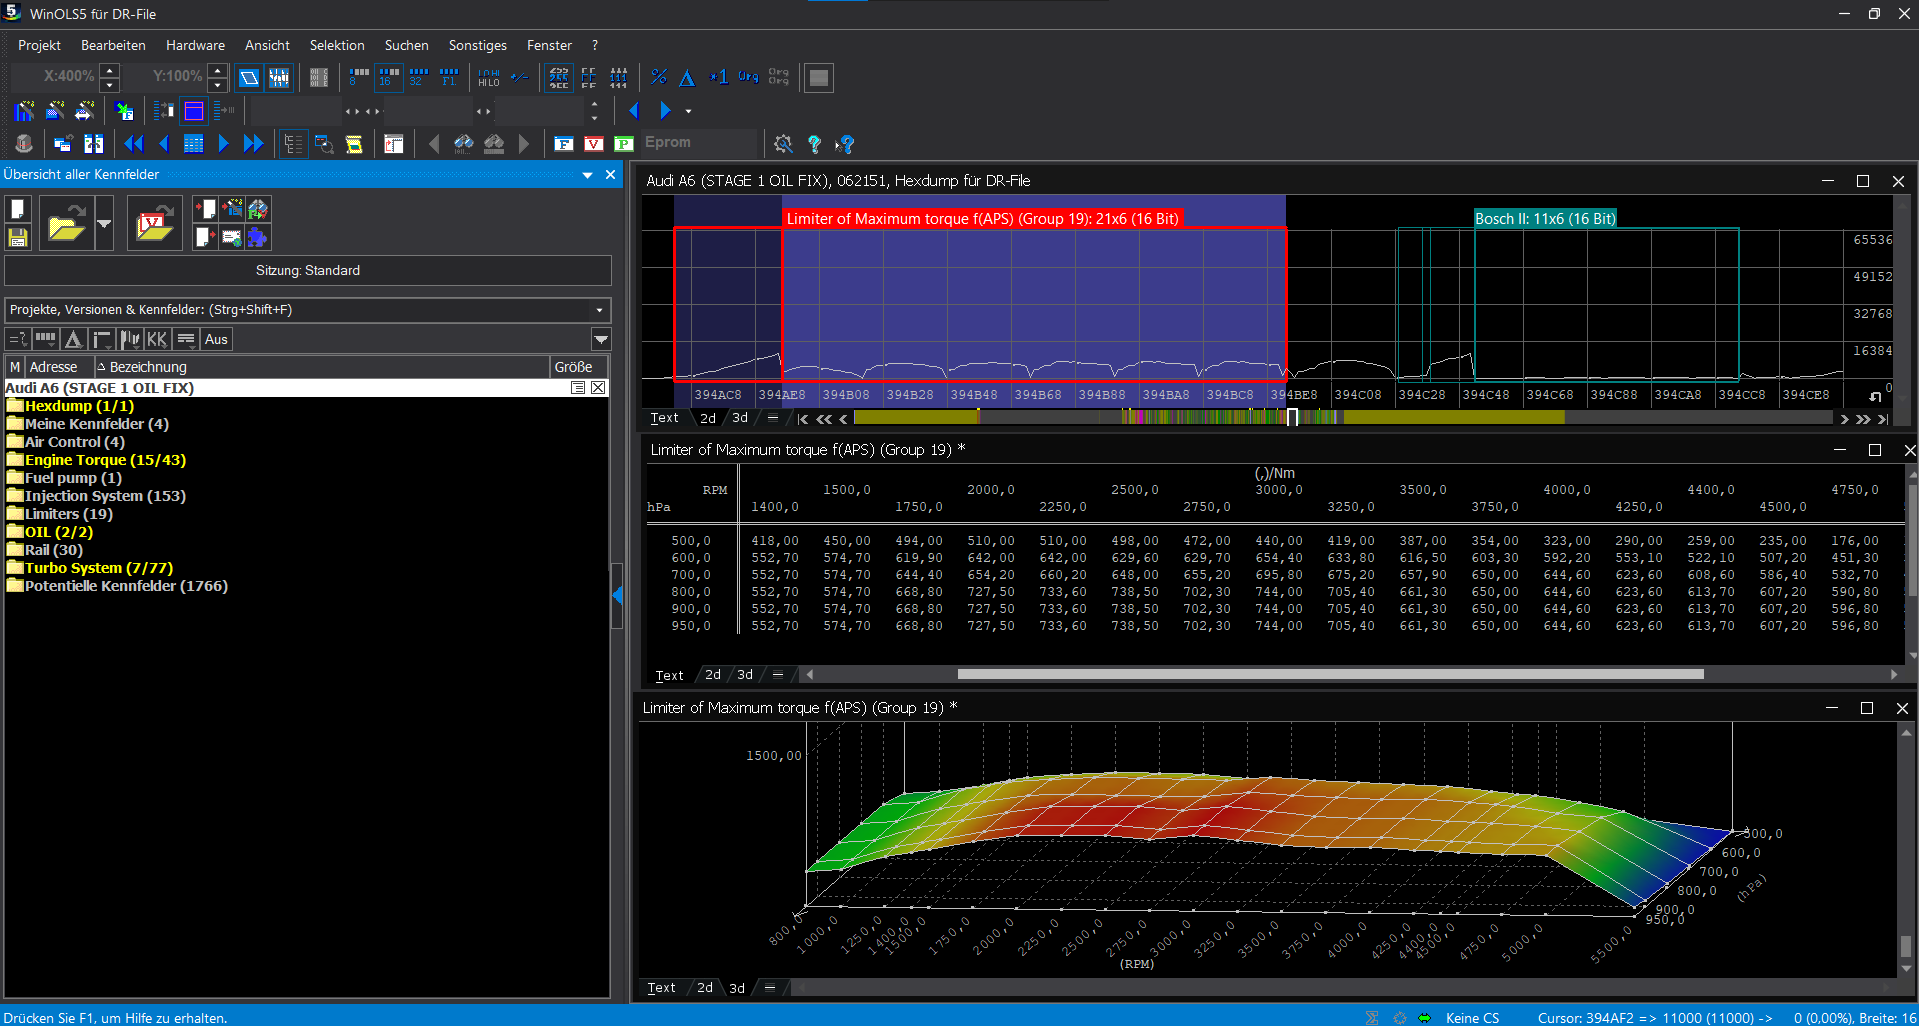Click the red V version icon
The image size is (1919, 1026).
click(x=593, y=144)
